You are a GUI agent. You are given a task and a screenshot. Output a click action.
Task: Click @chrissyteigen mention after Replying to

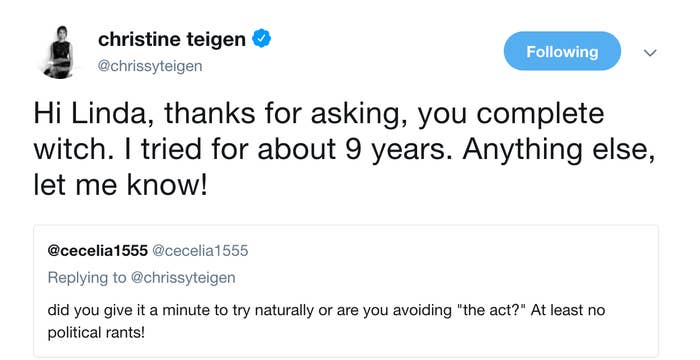click(183, 278)
